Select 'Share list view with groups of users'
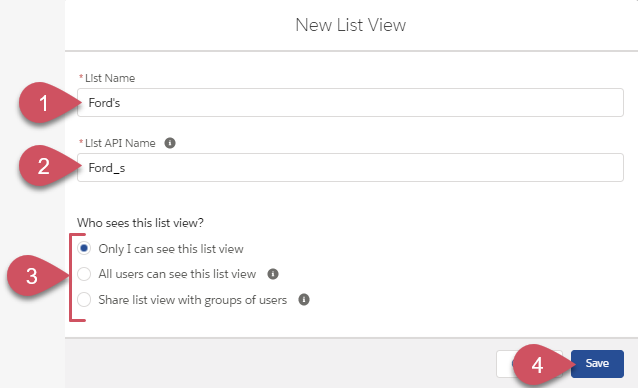This screenshot has height=388, width=638. click(84, 300)
